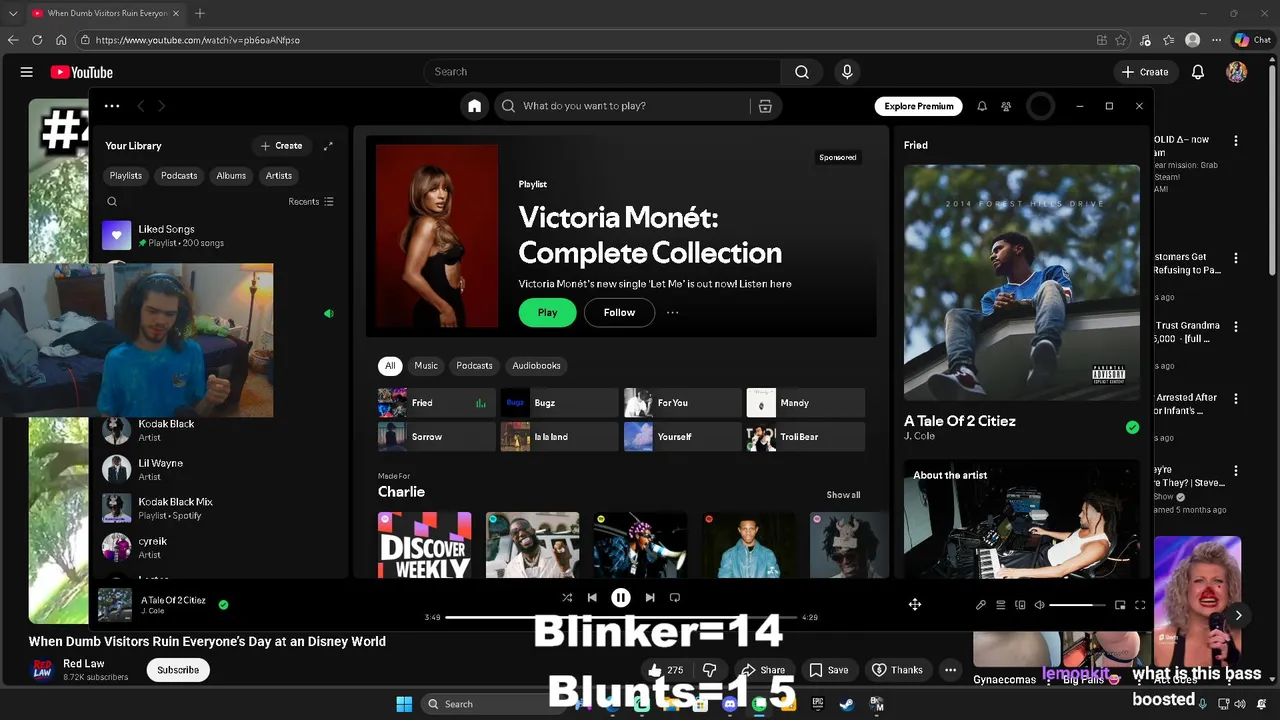Click in YouTube search field

click(603, 72)
